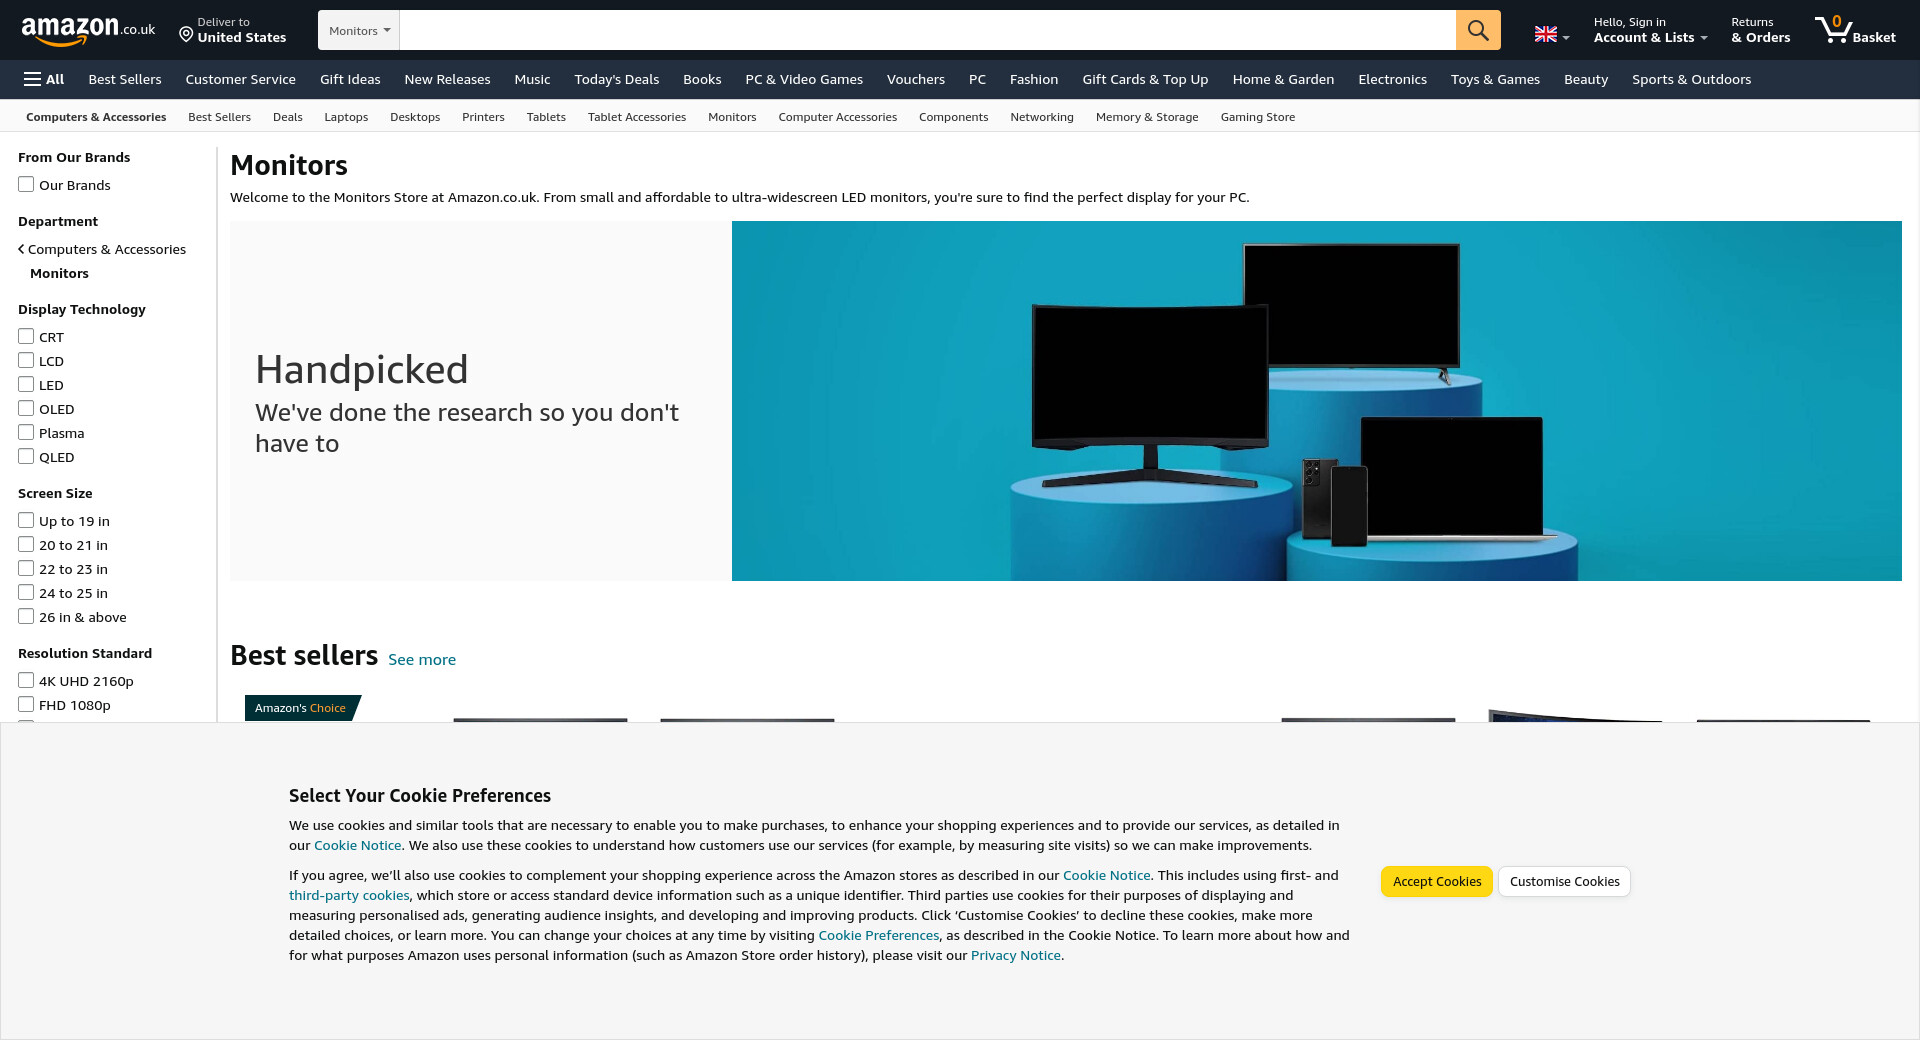Viewport: 1920px width, 1040px height.
Task: Open Memory & Storage category
Action: coord(1147,117)
